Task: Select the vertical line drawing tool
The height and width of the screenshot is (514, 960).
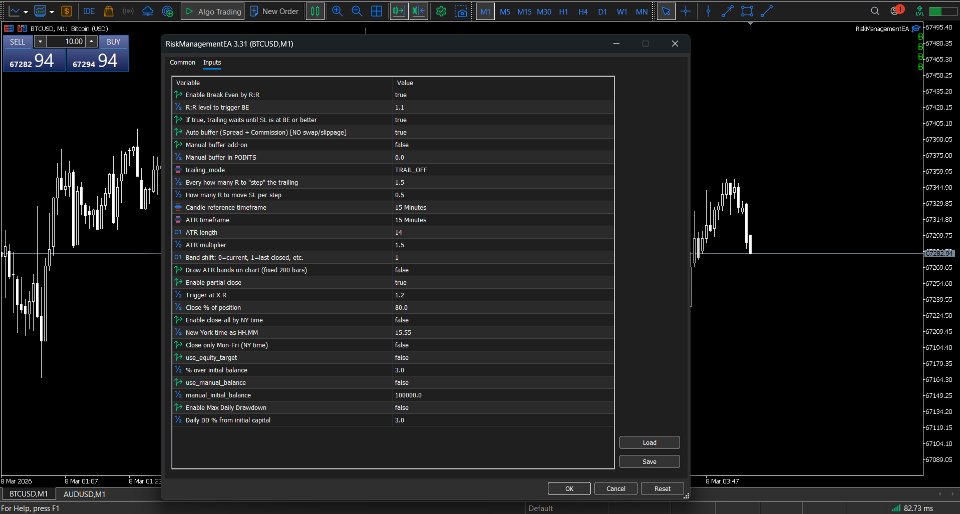Action: click(x=708, y=11)
